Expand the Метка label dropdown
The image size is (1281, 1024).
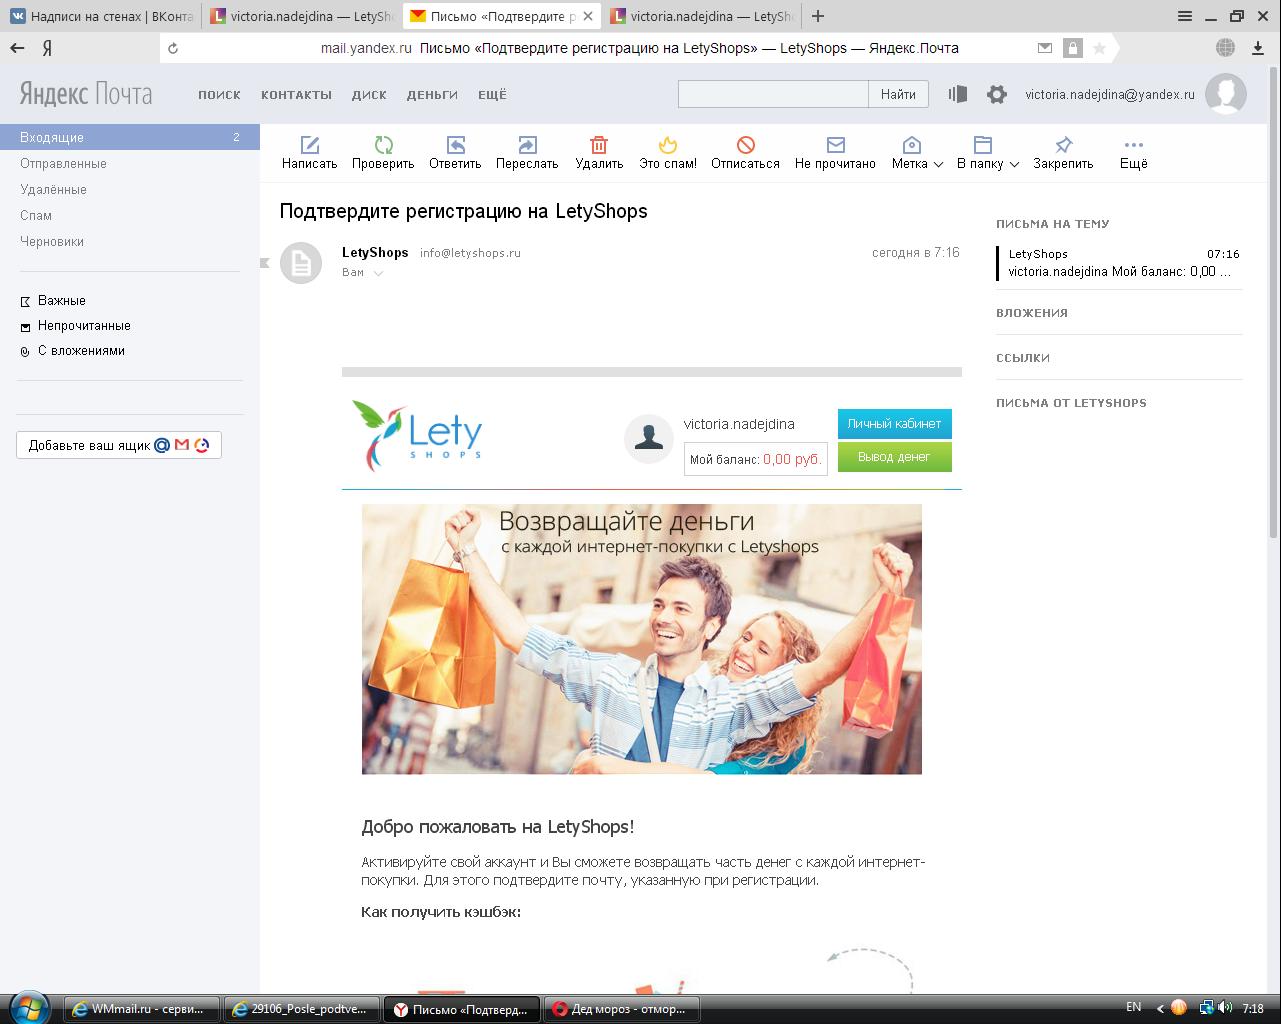[x=938, y=165]
